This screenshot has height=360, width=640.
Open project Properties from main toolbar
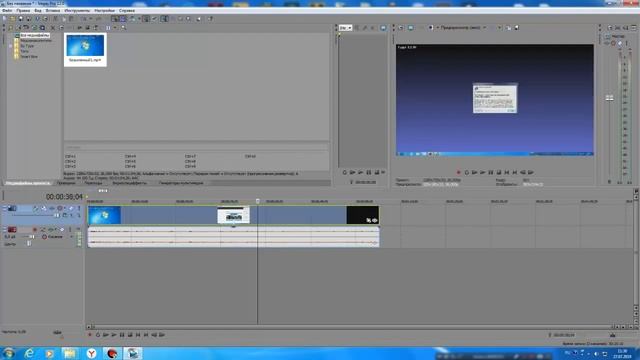(x=45, y=19)
